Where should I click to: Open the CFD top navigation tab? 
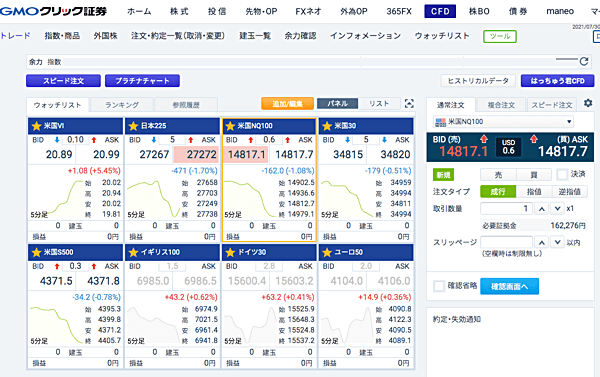440,11
